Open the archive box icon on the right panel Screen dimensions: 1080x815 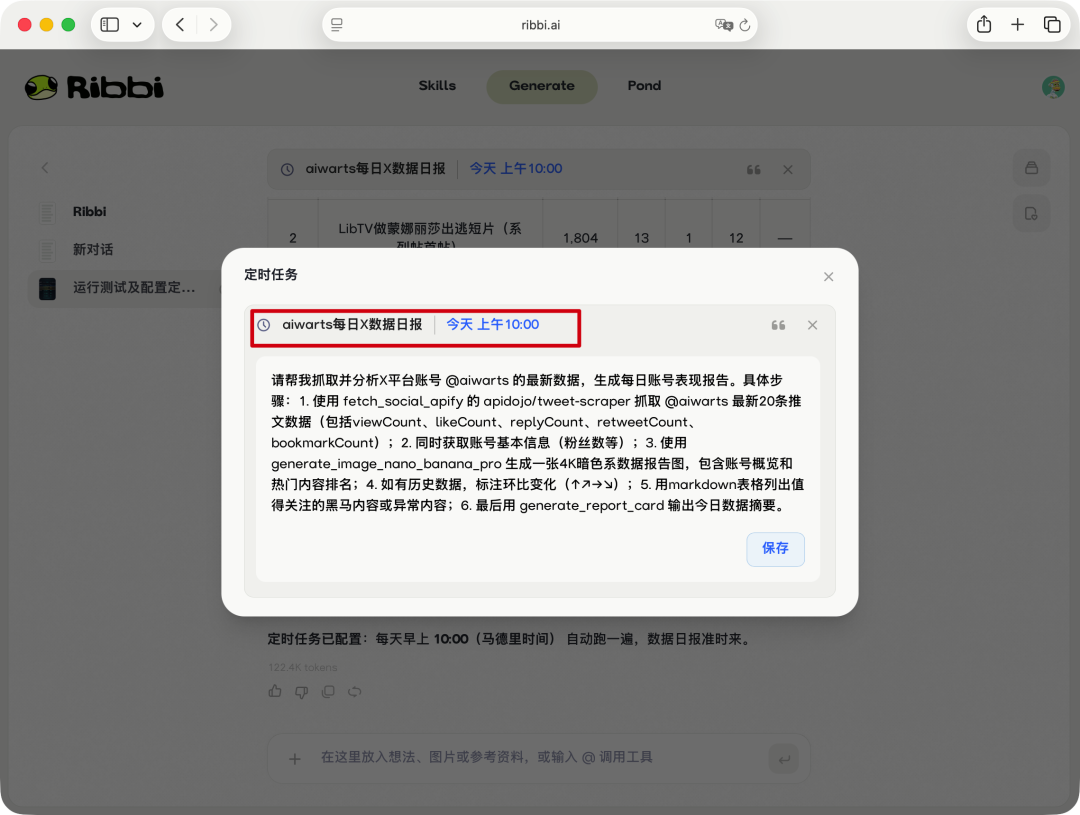[x=1031, y=168]
